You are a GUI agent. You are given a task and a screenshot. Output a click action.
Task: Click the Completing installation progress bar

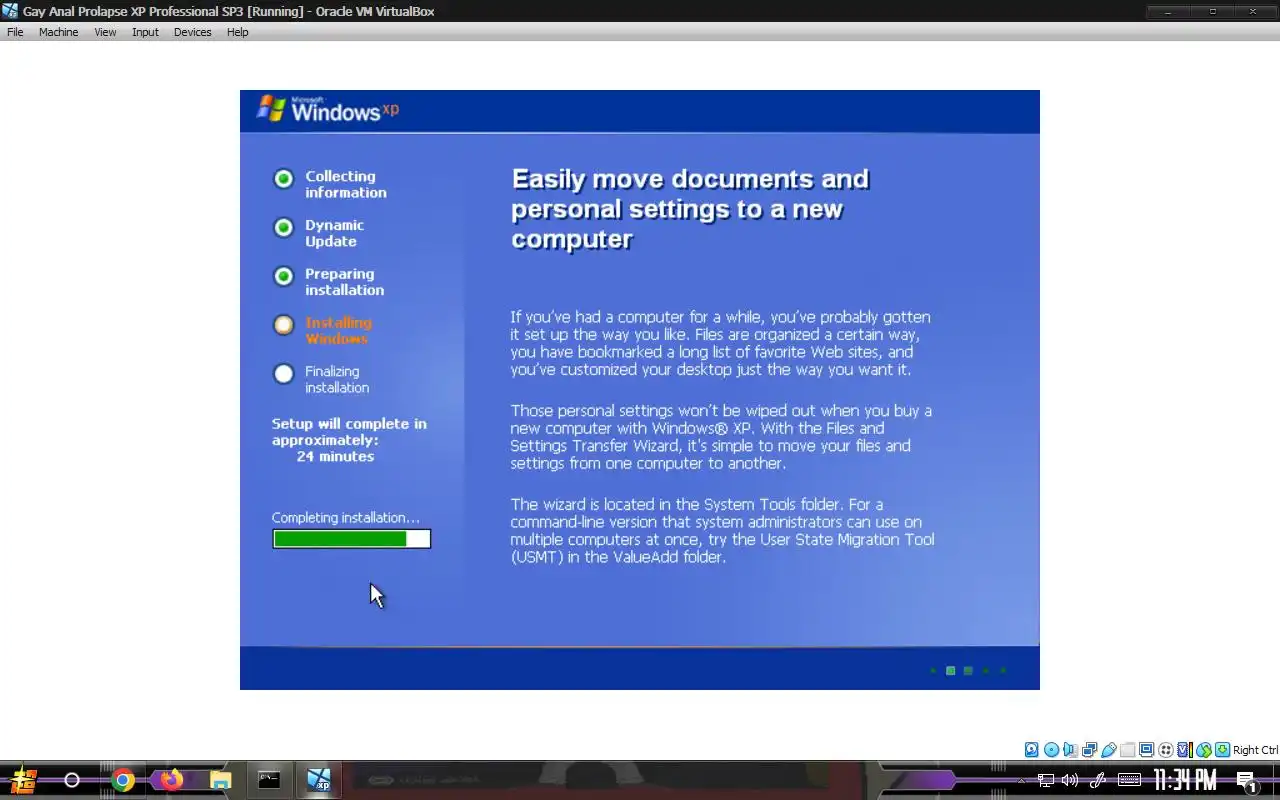351,539
